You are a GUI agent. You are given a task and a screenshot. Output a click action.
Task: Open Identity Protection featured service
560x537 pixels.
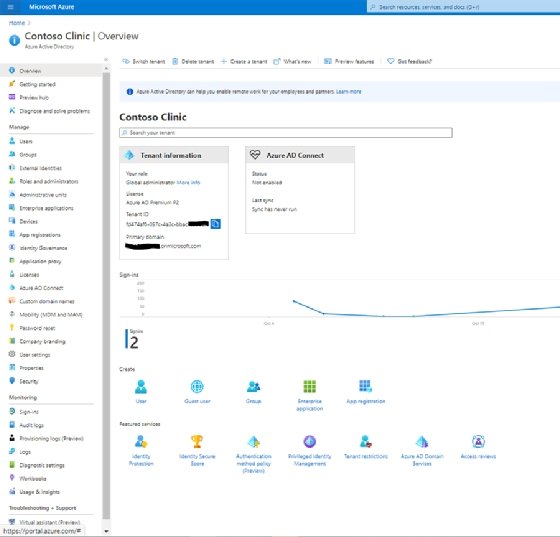click(x=141, y=451)
